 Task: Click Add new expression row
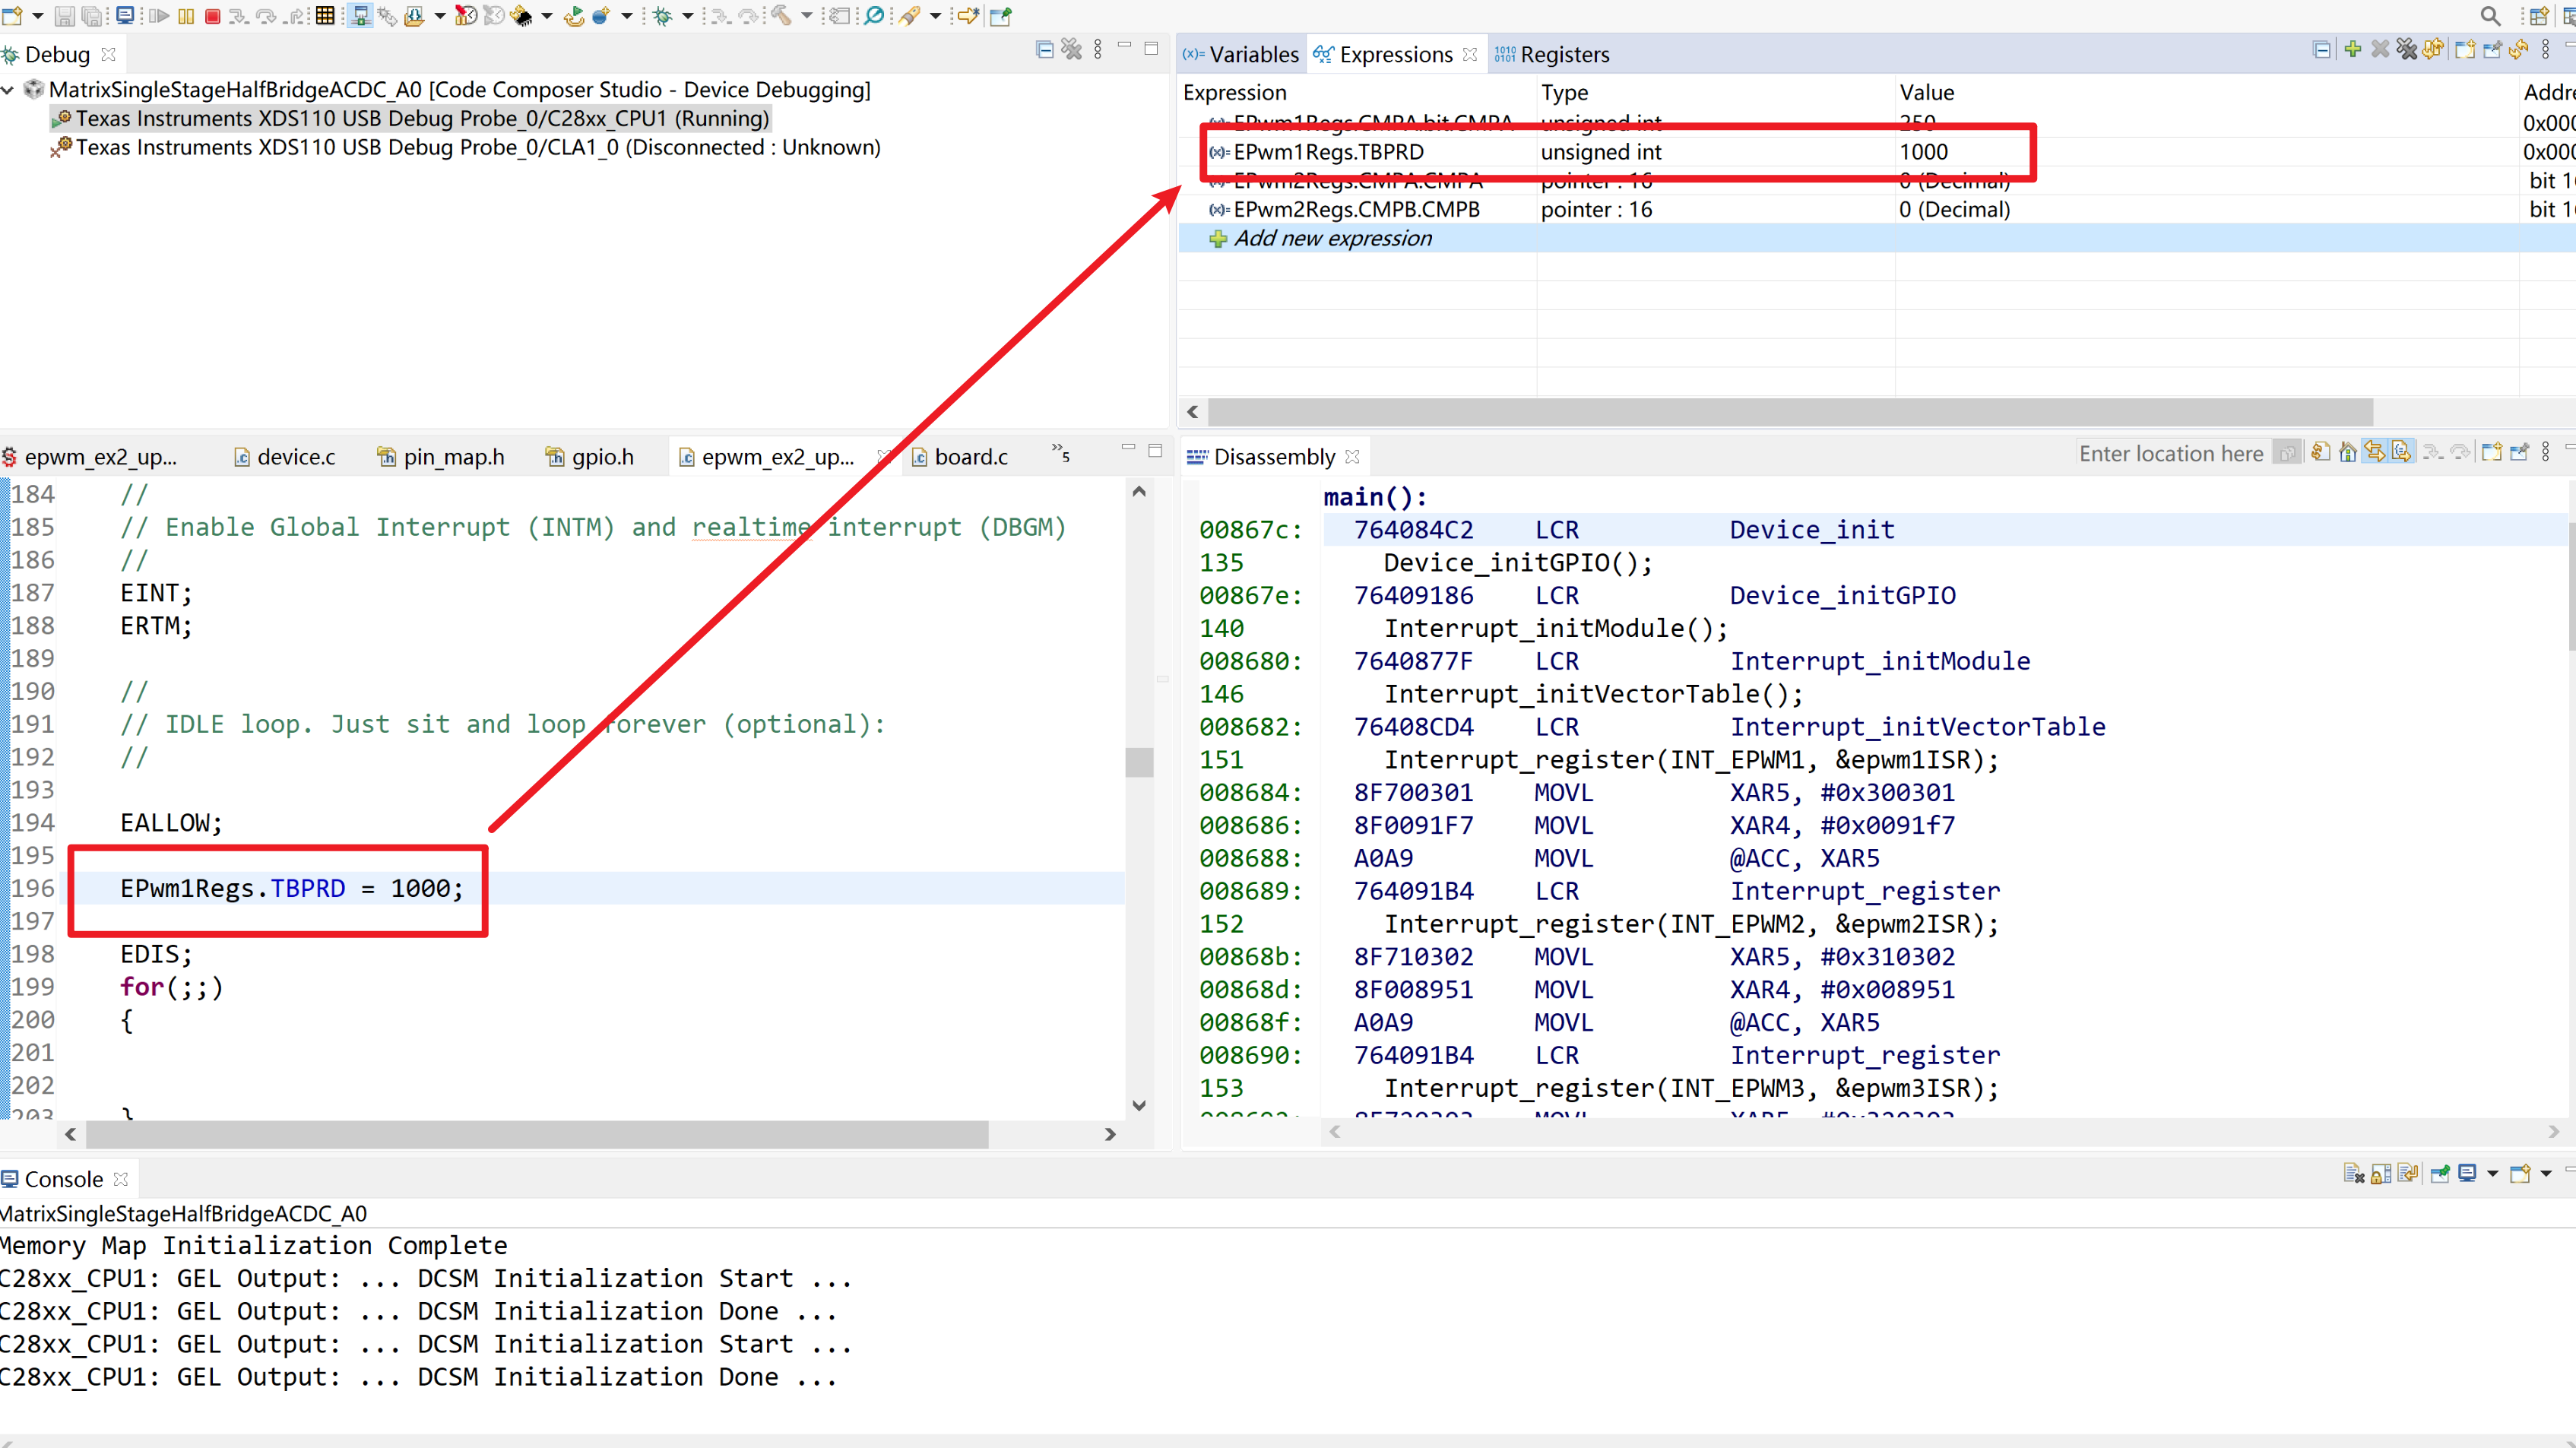[1332, 238]
